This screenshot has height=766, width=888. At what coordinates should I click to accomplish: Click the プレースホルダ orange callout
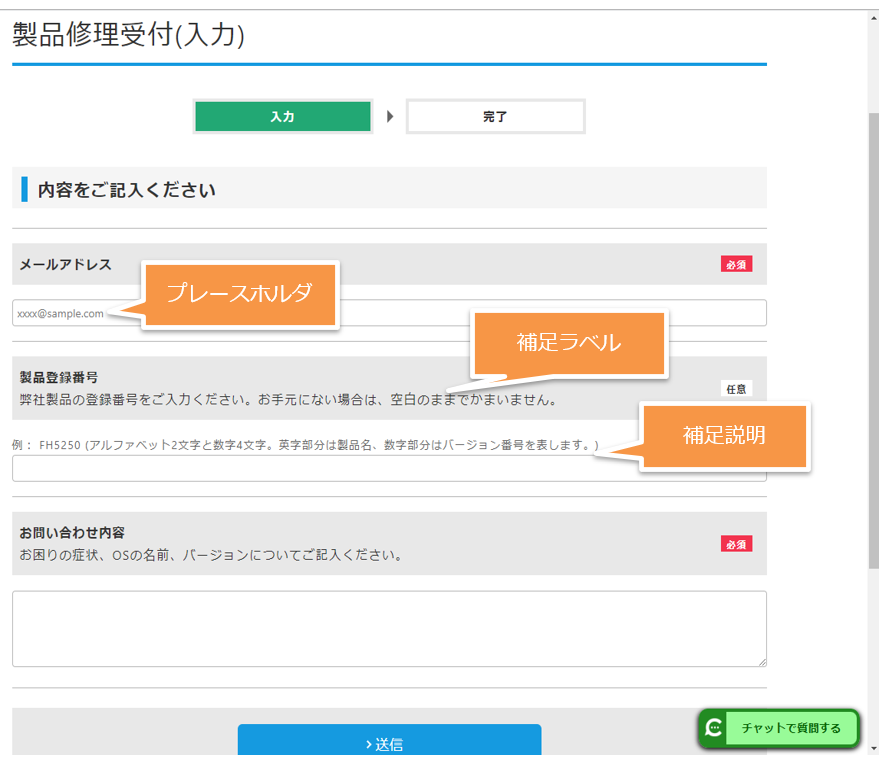240,293
